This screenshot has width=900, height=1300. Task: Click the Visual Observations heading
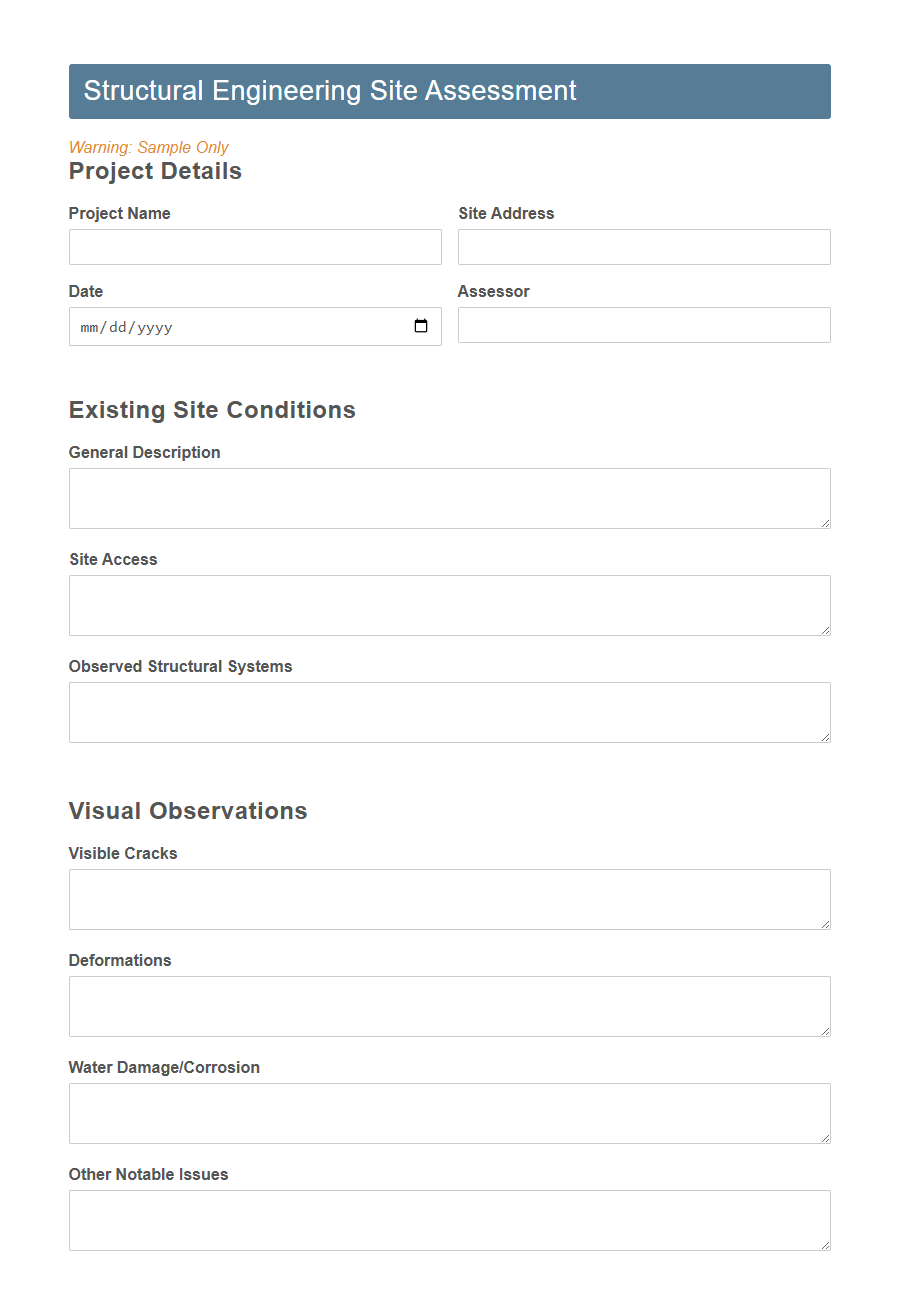[x=188, y=811]
